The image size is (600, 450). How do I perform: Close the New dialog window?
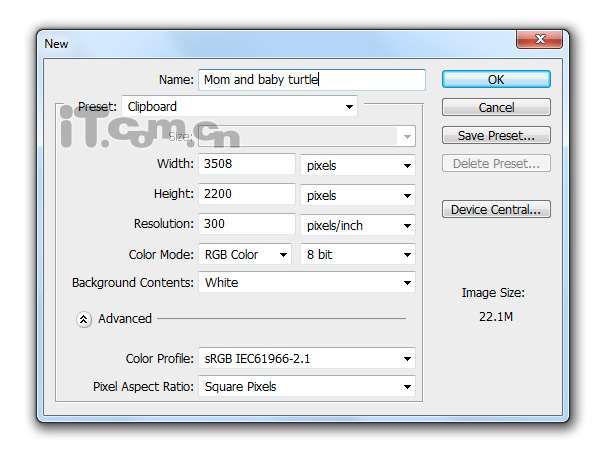[539, 40]
